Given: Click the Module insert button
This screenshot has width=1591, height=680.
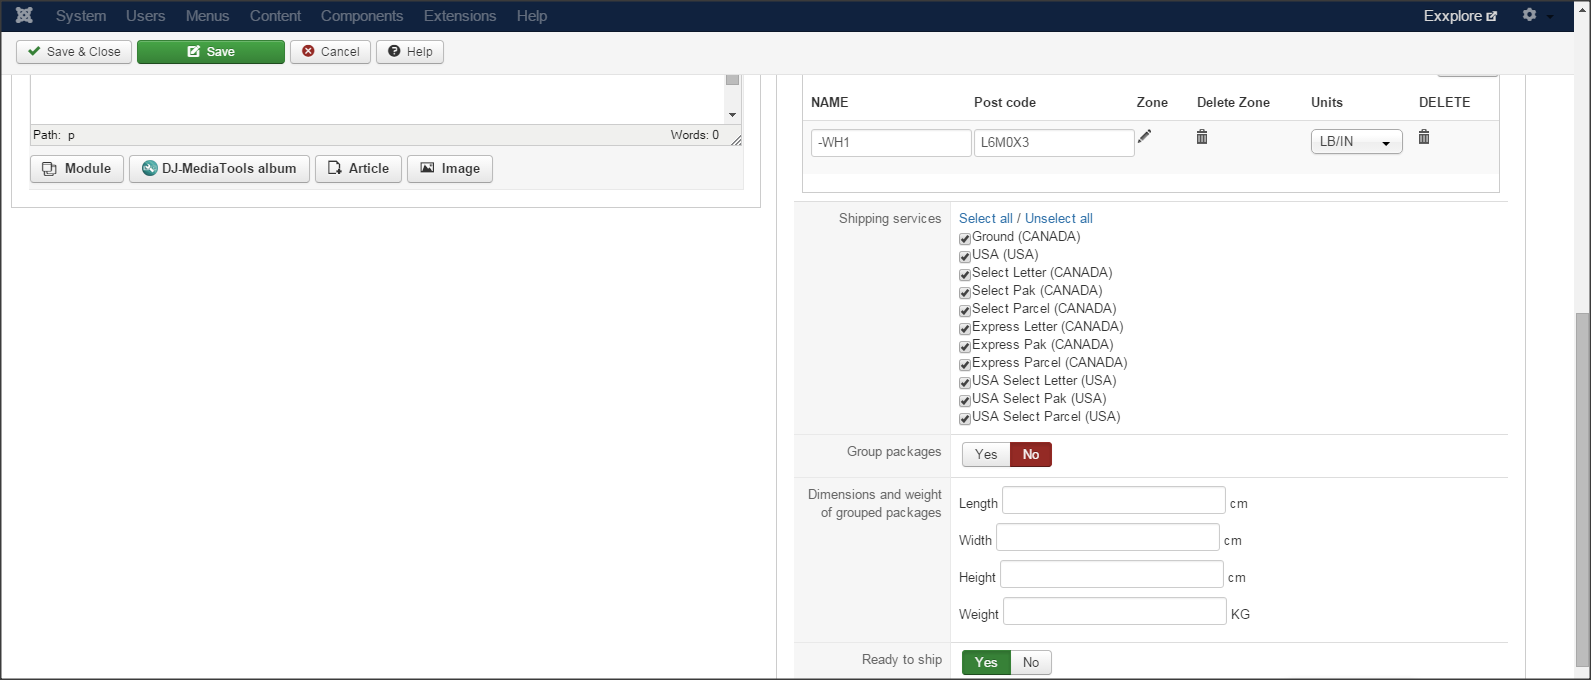Looking at the screenshot, I should 77,169.
